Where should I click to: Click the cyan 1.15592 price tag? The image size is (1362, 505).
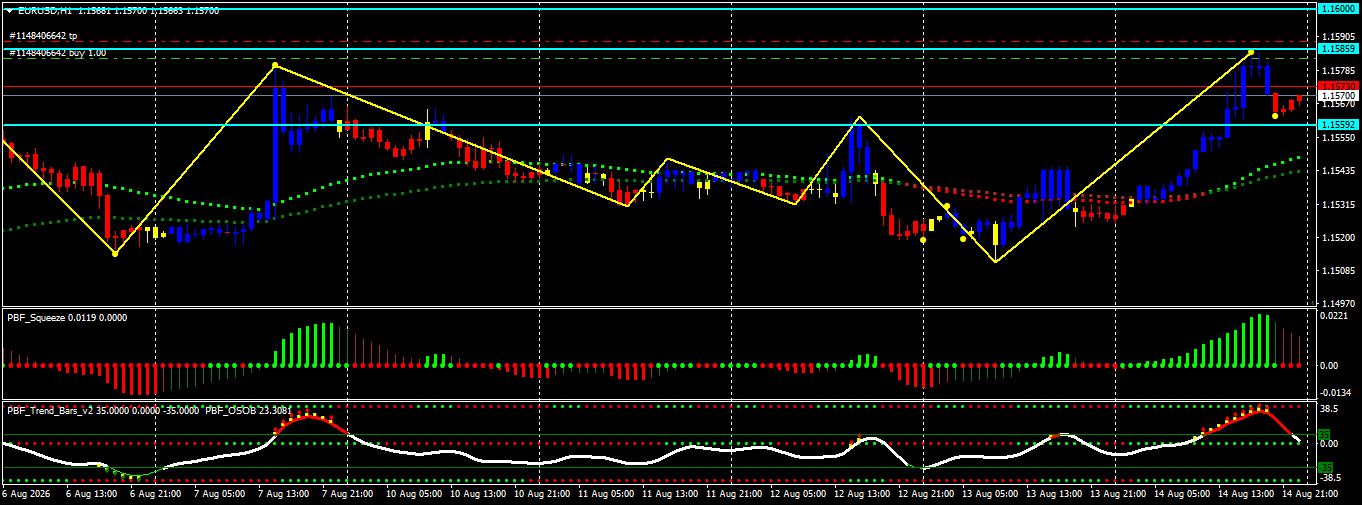(1338, 124)
